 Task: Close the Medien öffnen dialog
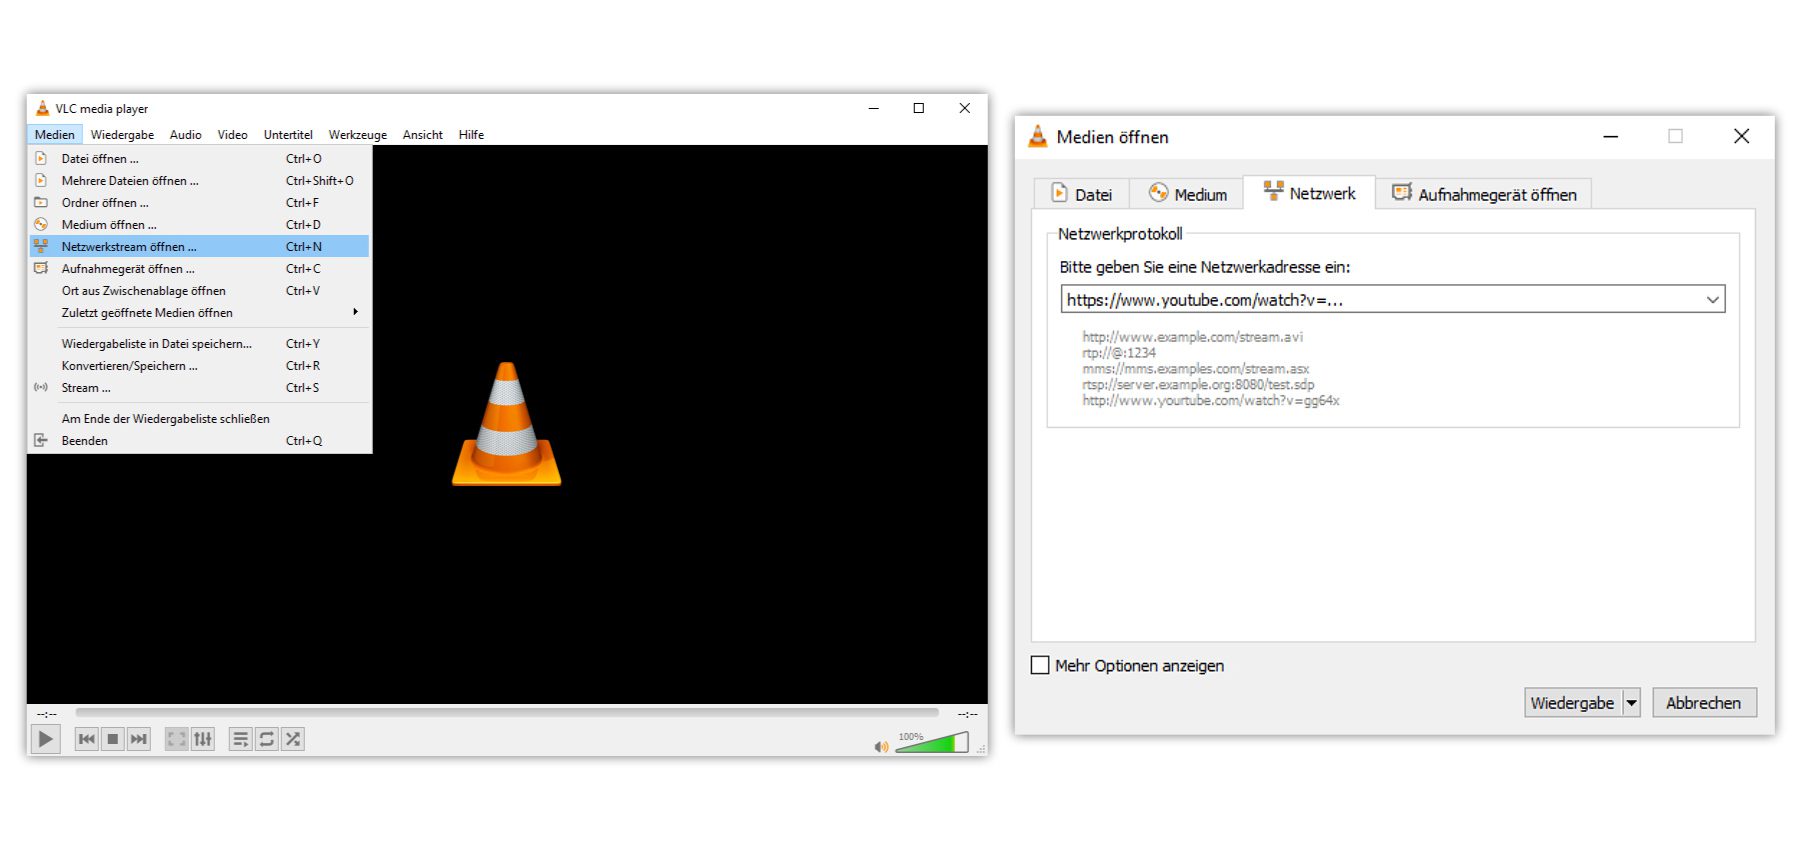point(1741,137)
